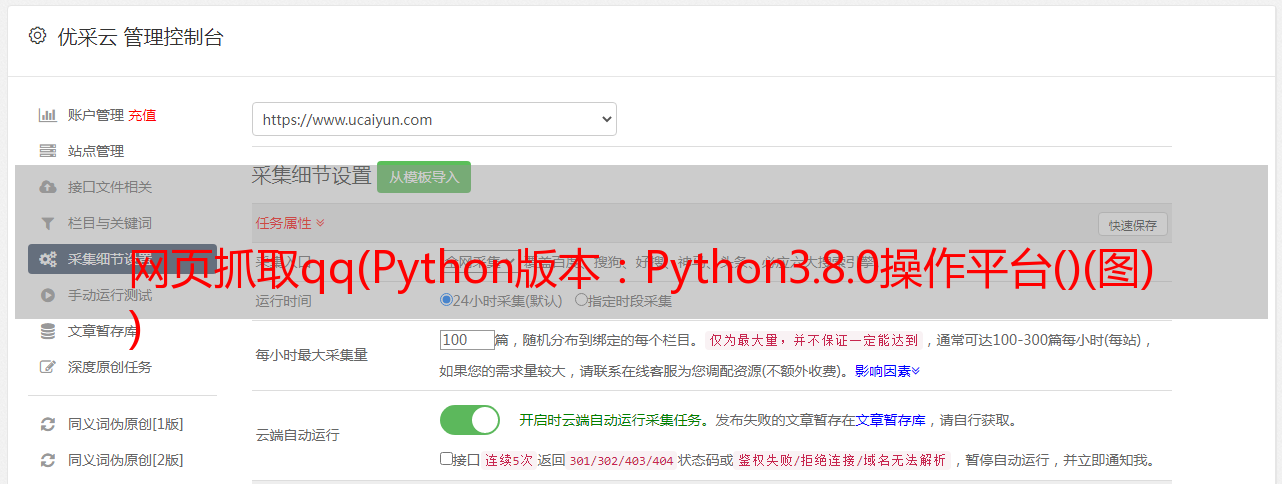Click the refresh icon for 同义词伪原创[1版]
The image size is (1282, 484).
tap(47, 424)
